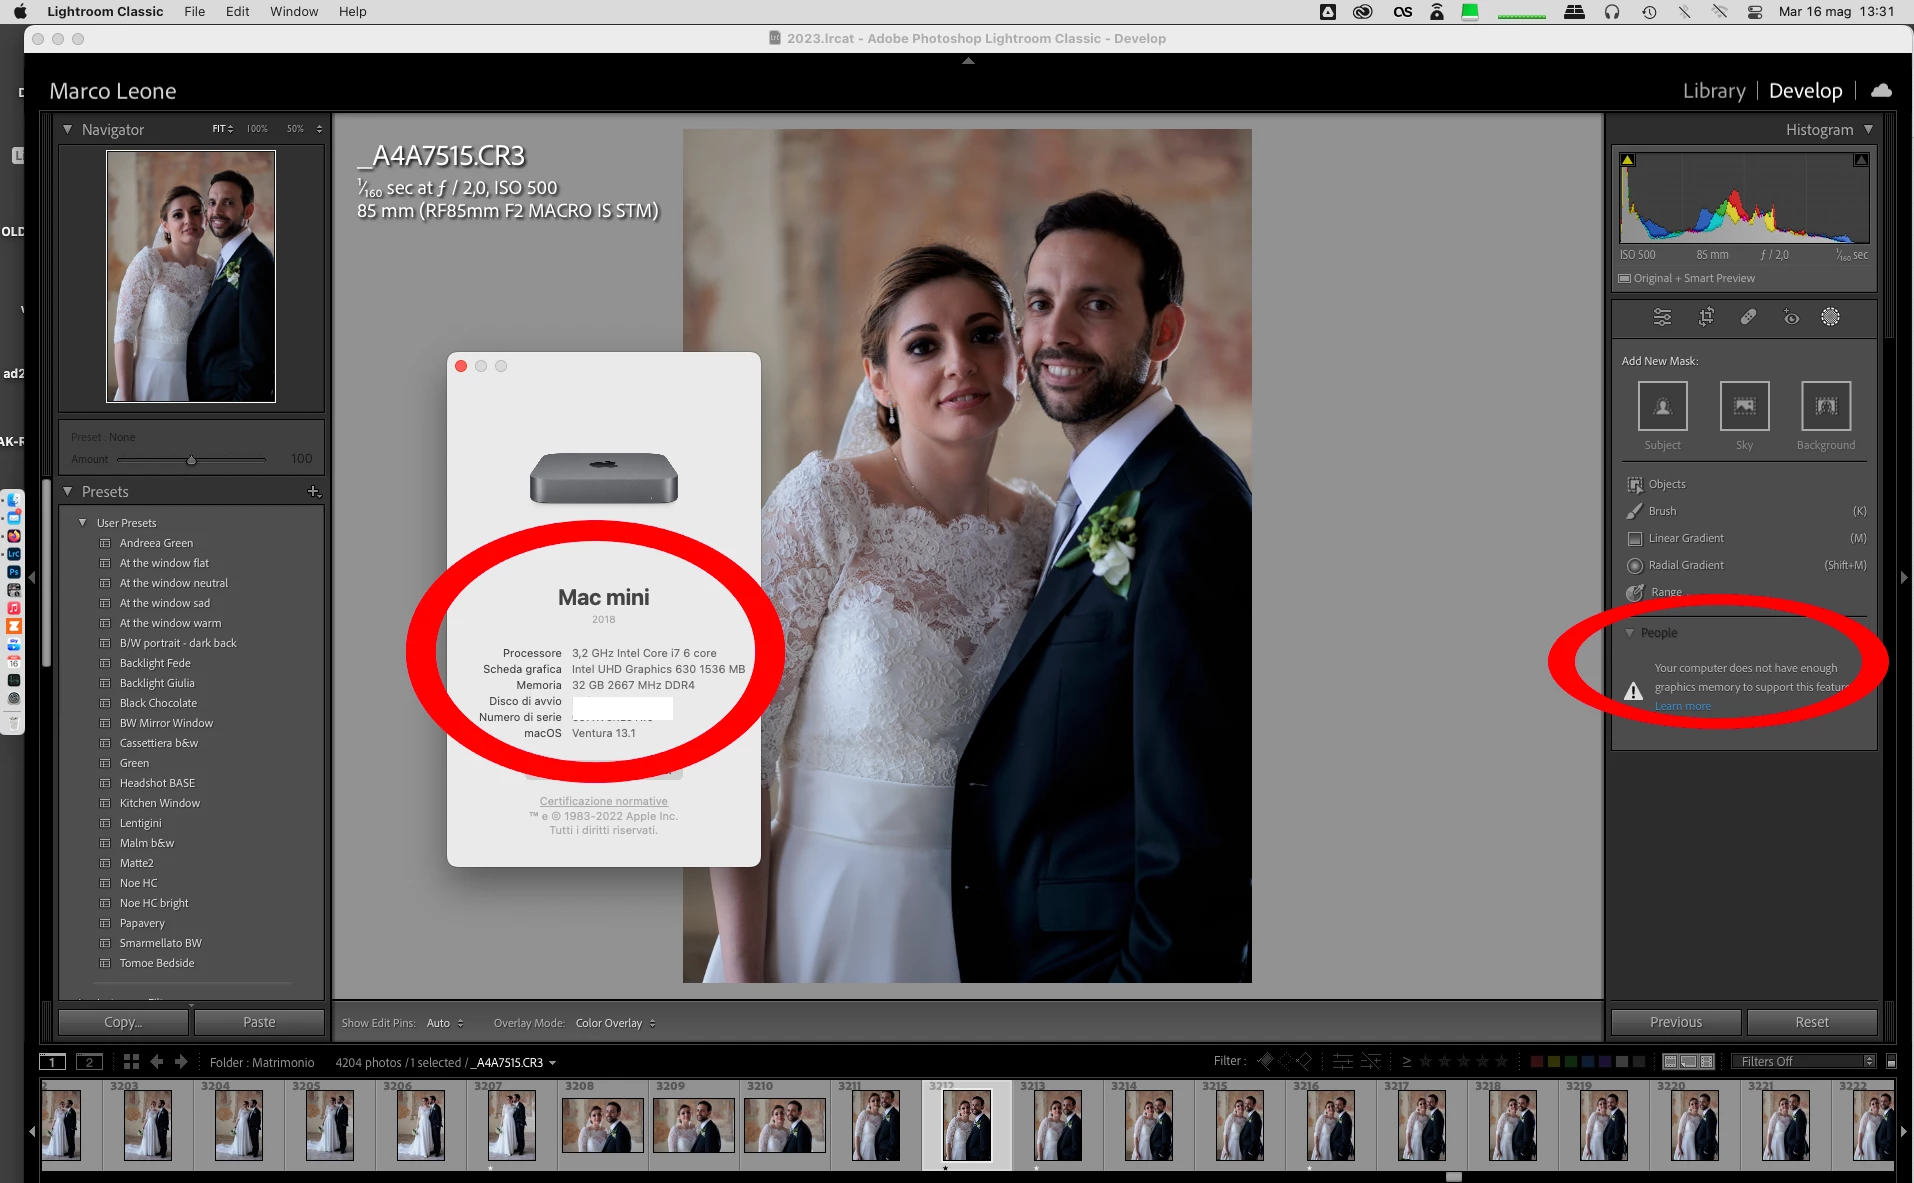
Task: Open the _A4A7515.CR3 filename dropdown in filmstrip
Action: tap(515, 1062)
